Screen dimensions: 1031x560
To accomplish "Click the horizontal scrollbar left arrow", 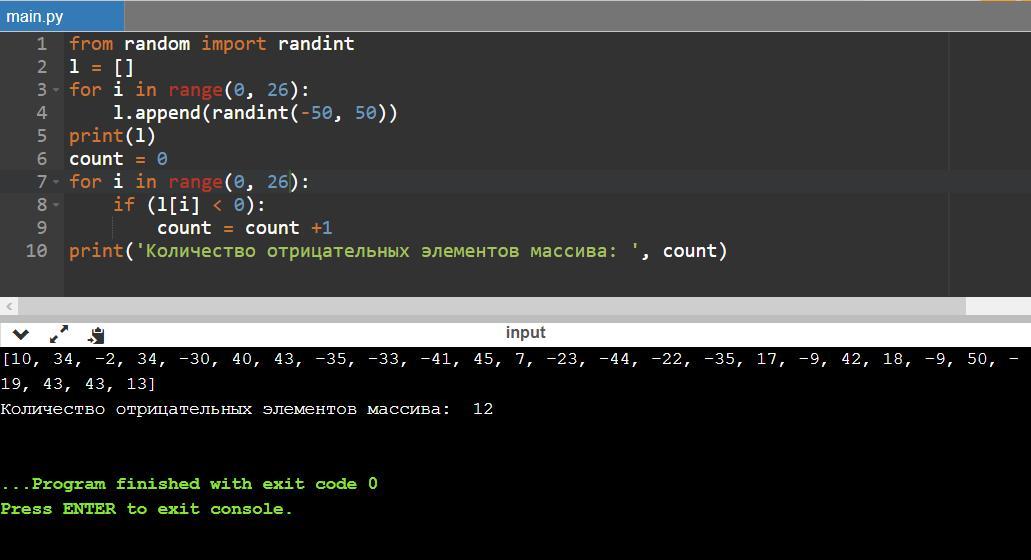I will pos(9,306).
